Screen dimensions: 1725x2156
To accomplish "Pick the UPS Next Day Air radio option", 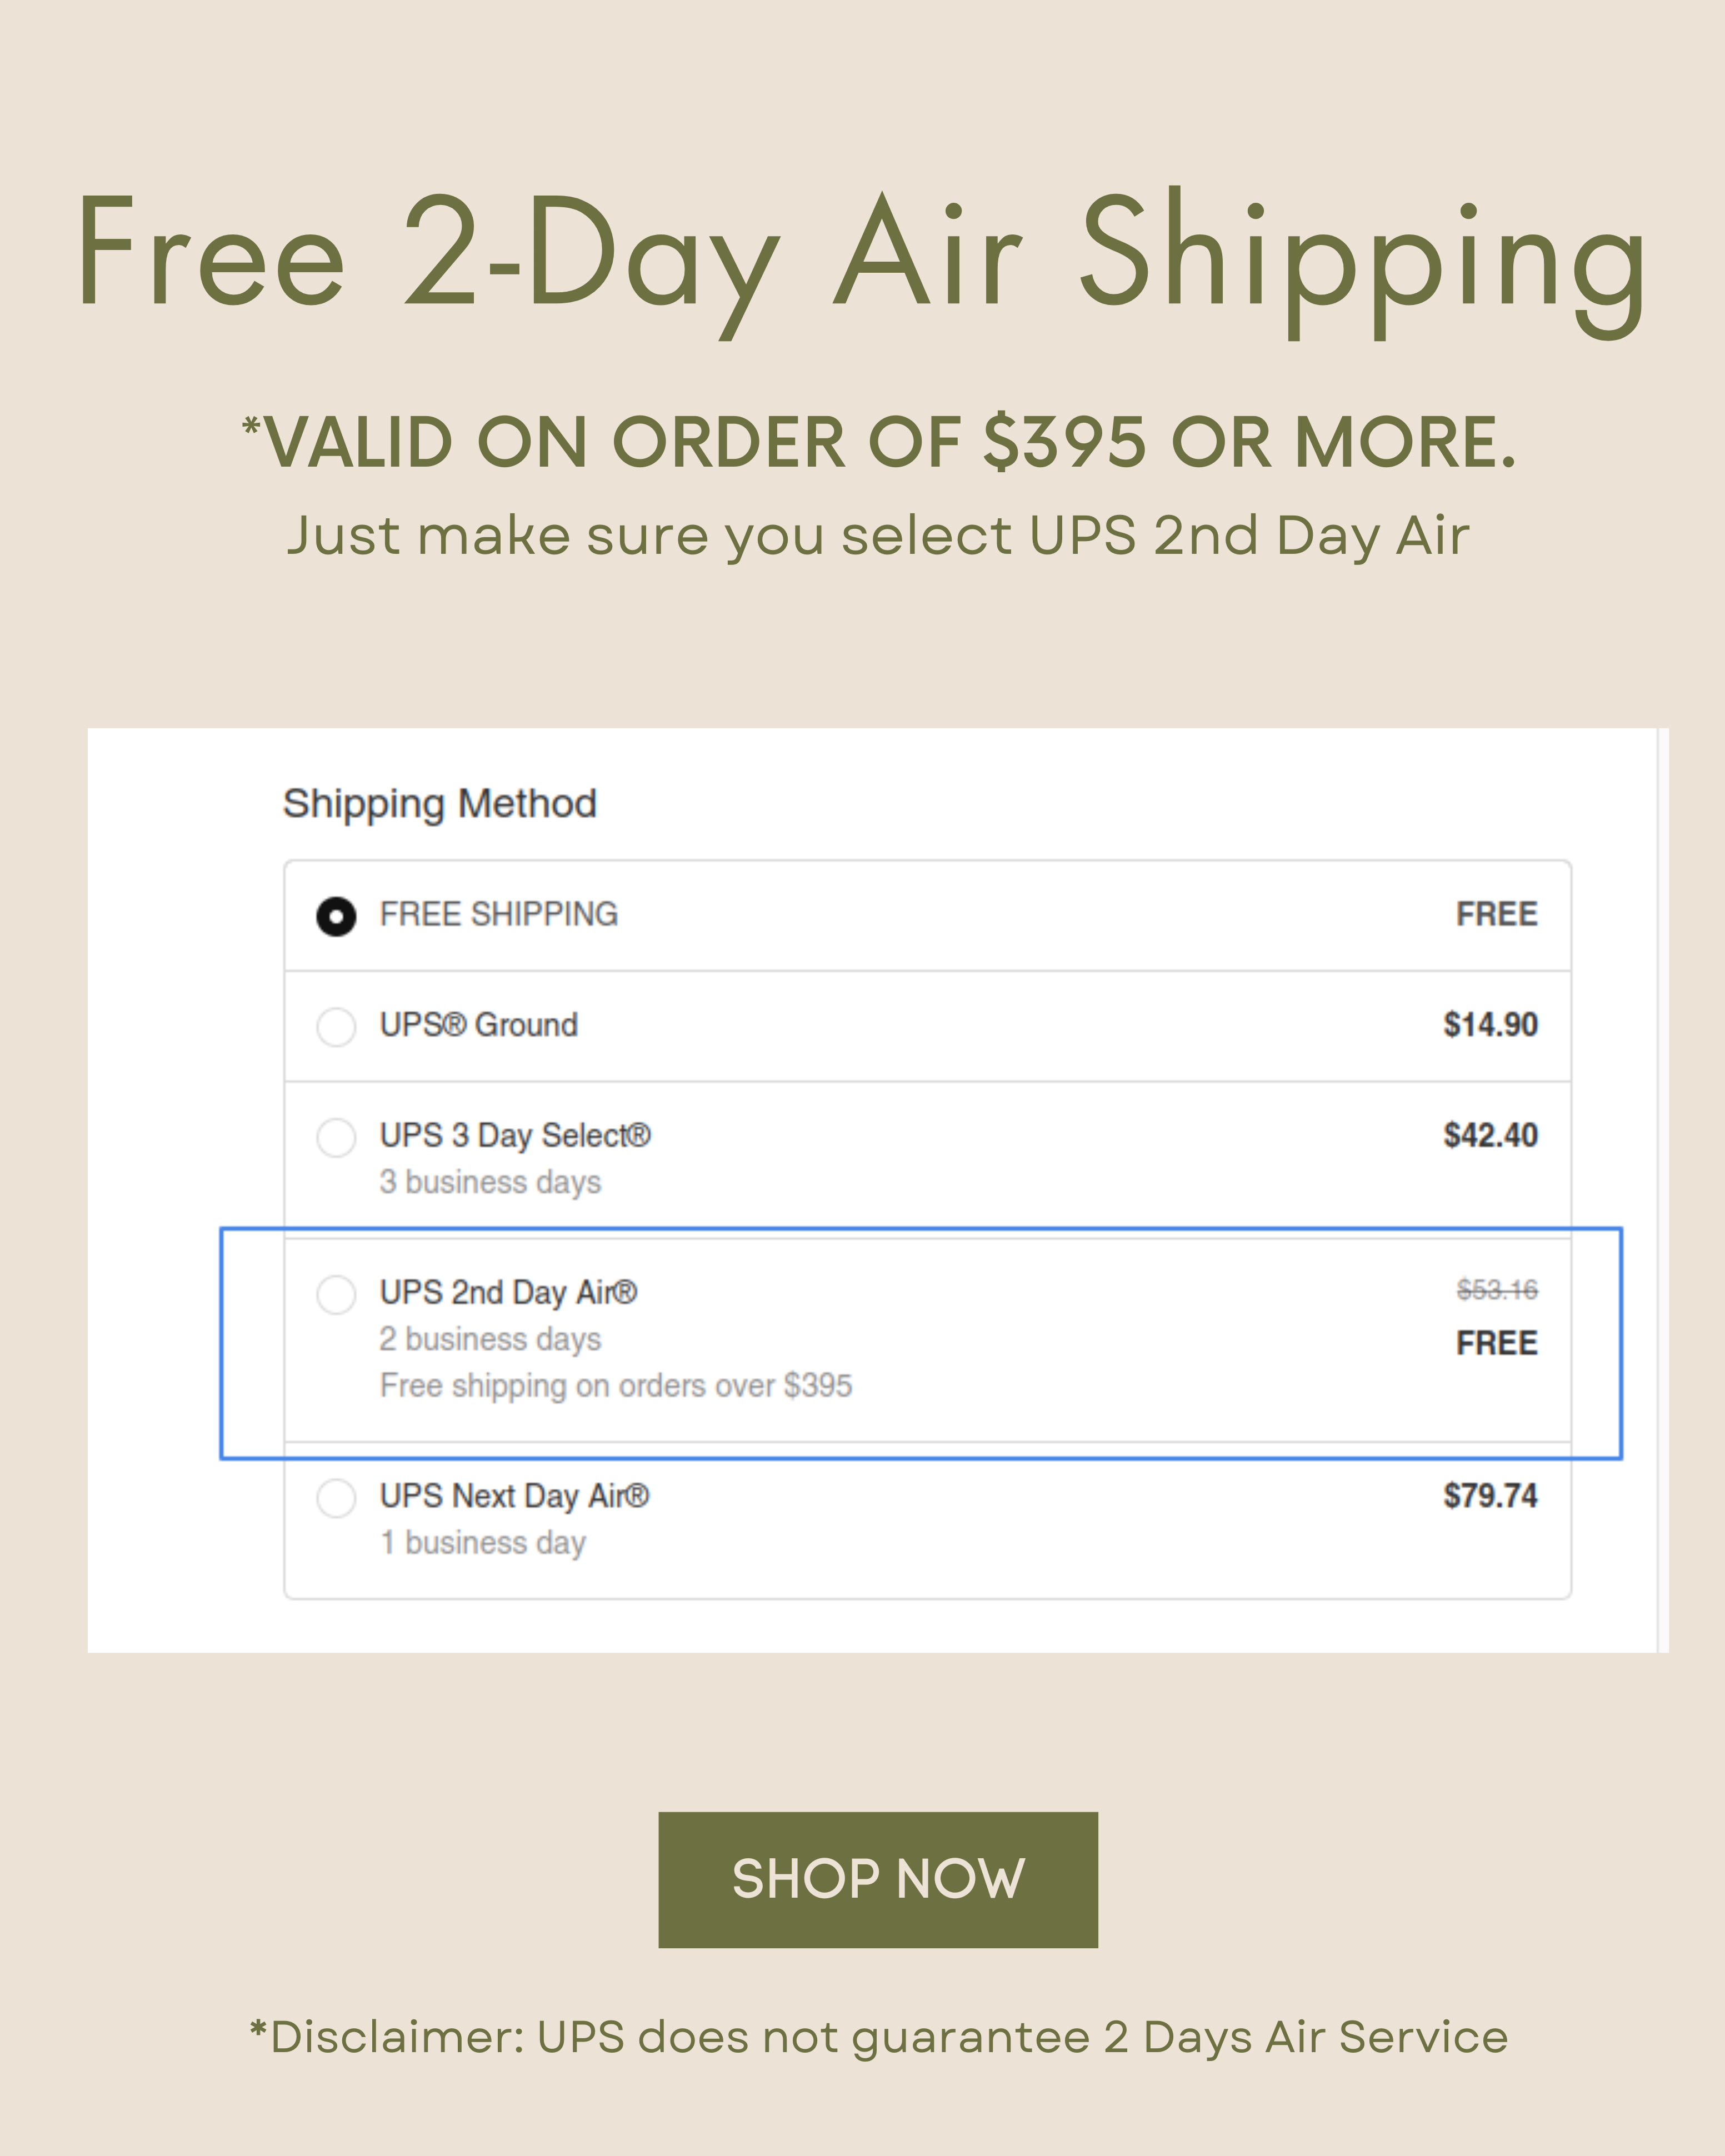I will pyautogui.click(x=336, y=1498).
